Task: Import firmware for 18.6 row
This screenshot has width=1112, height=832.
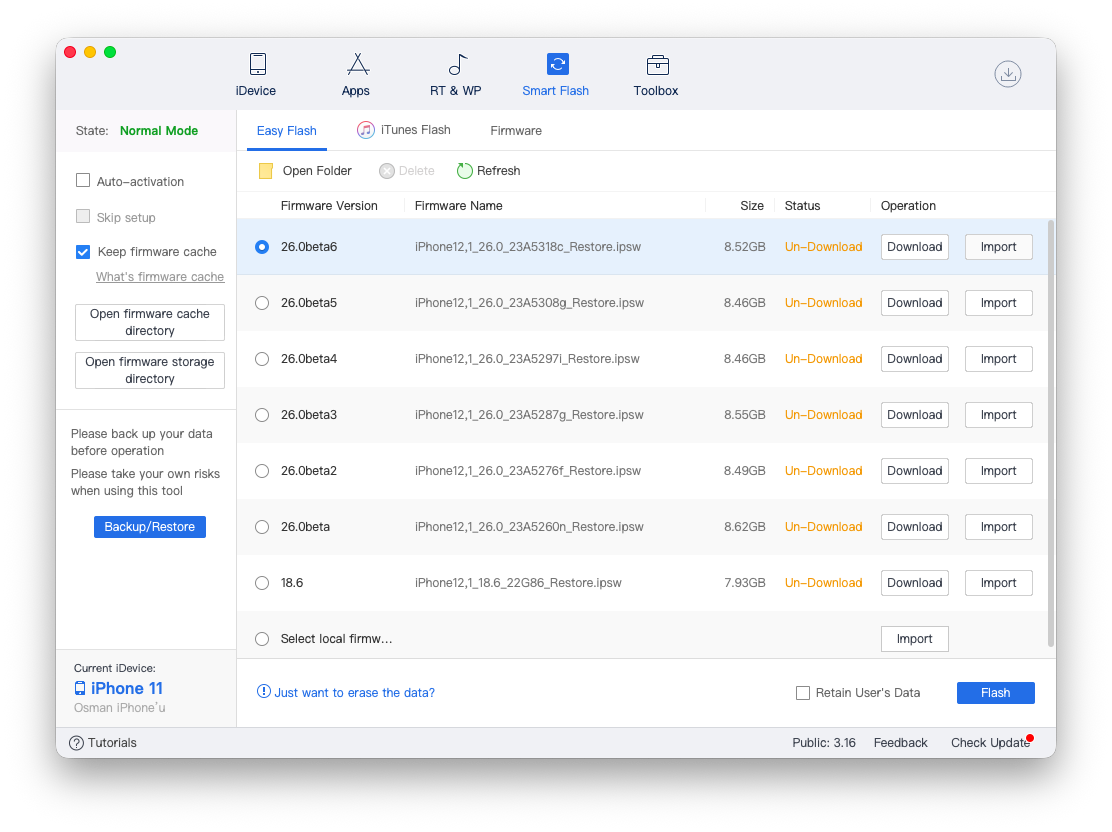Action: (999, 583)
